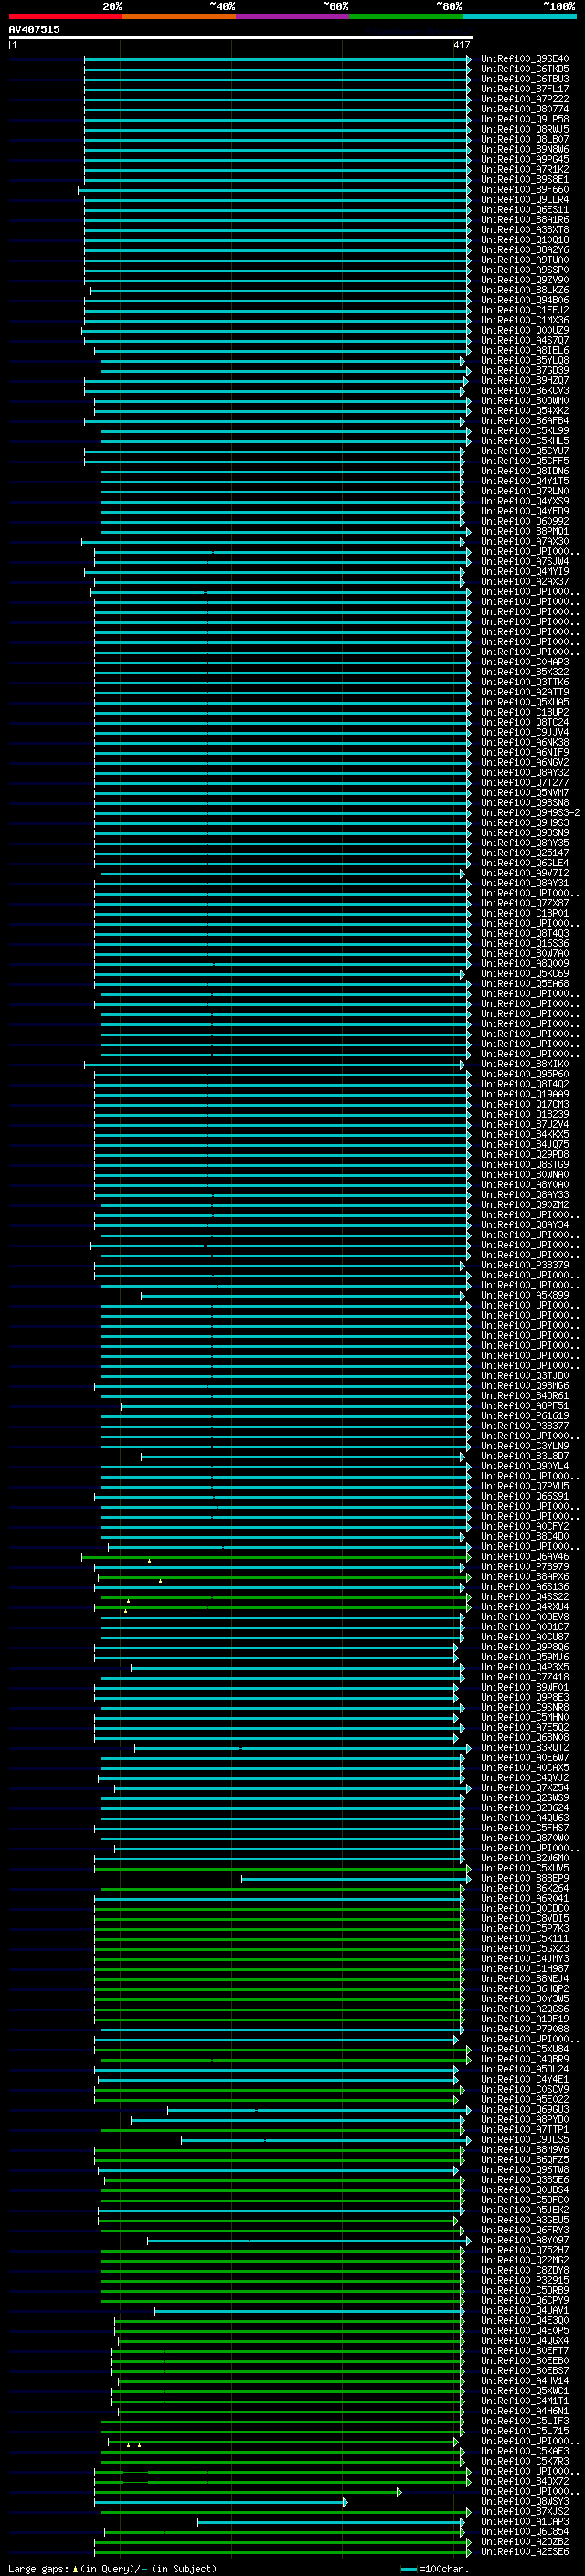Select hit label UniRef100_B6KCV3
This screenshot has width=585, height=2576.
pos(524,390)
